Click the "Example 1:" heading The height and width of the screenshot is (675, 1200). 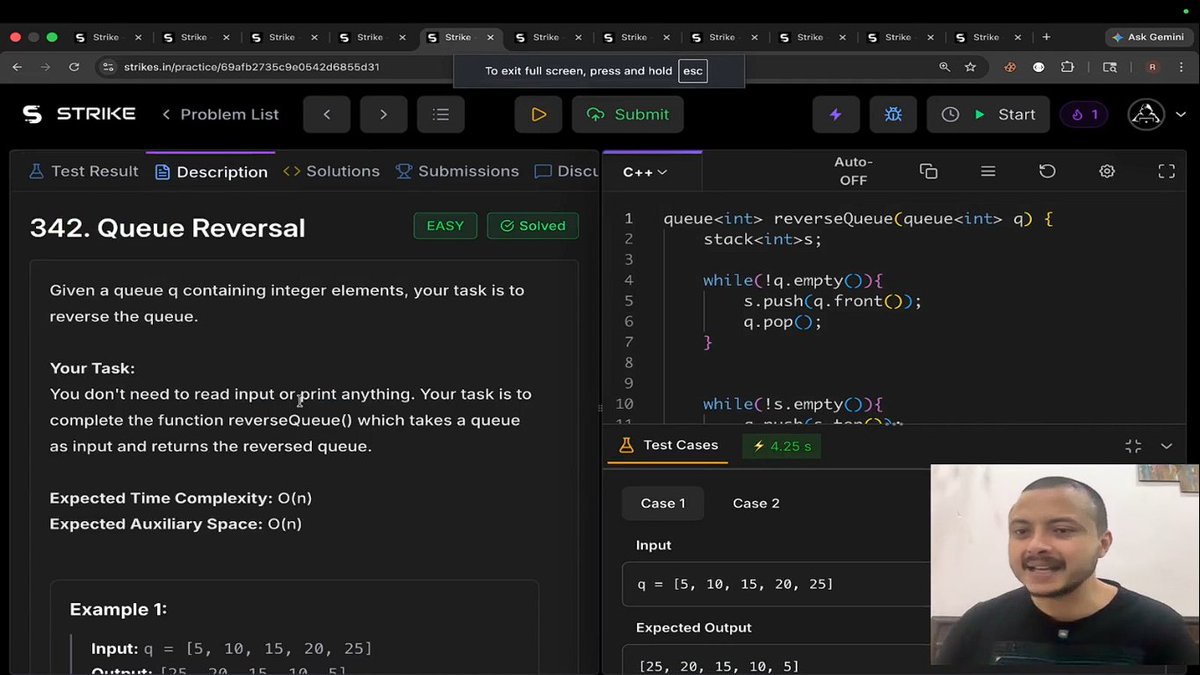coord(118,609)
